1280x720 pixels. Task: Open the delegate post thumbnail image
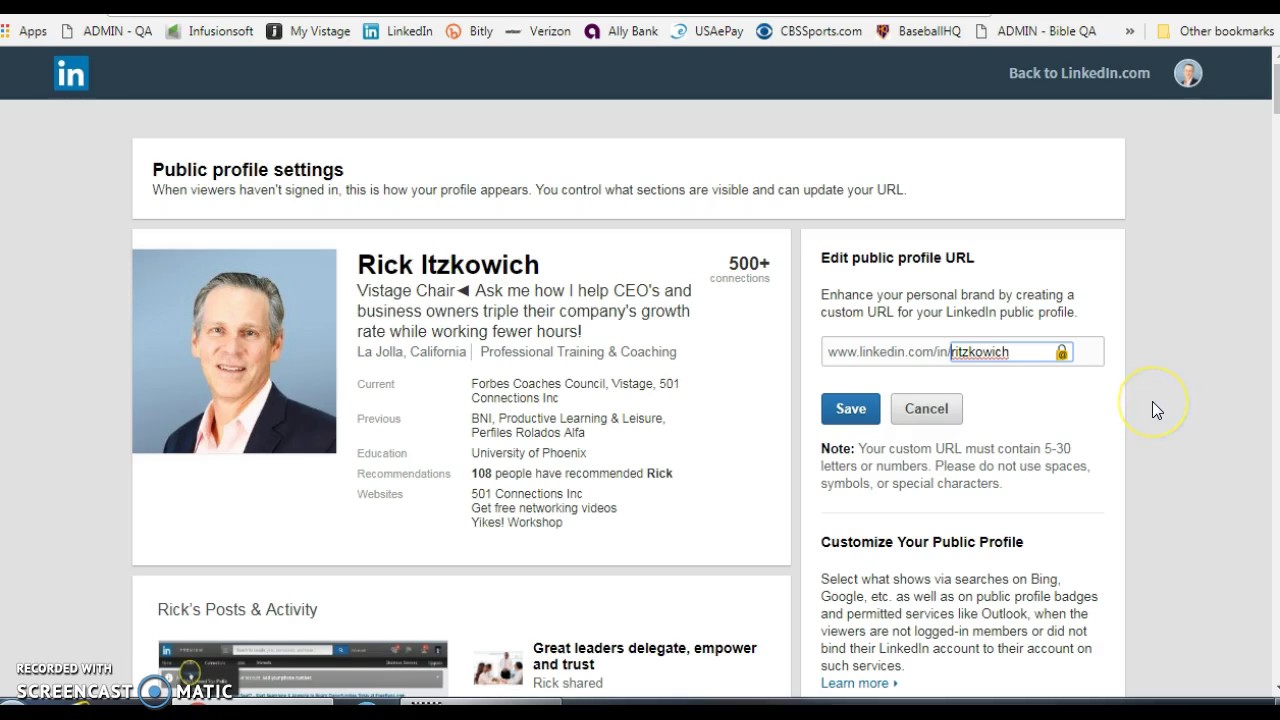(x=498, y=668)
